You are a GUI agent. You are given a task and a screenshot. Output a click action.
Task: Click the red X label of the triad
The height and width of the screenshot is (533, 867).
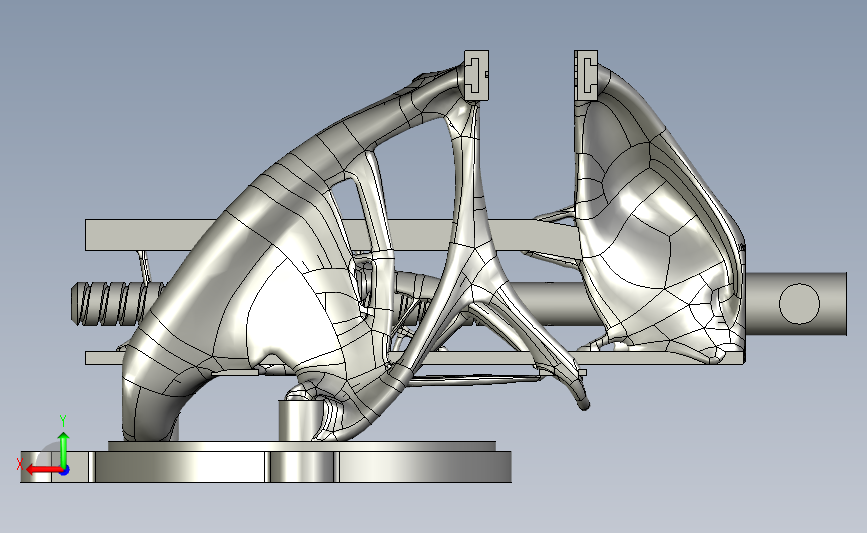(20, 464)
